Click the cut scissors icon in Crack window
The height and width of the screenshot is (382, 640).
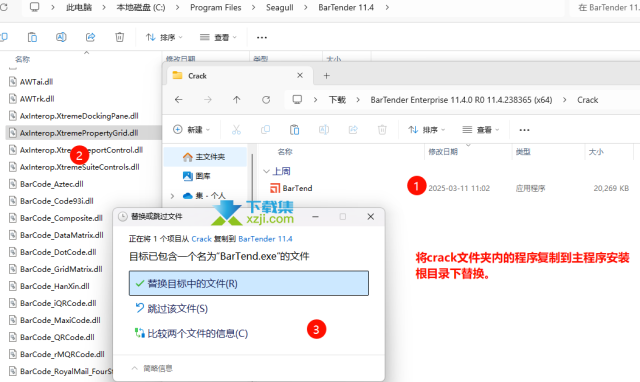236,130
